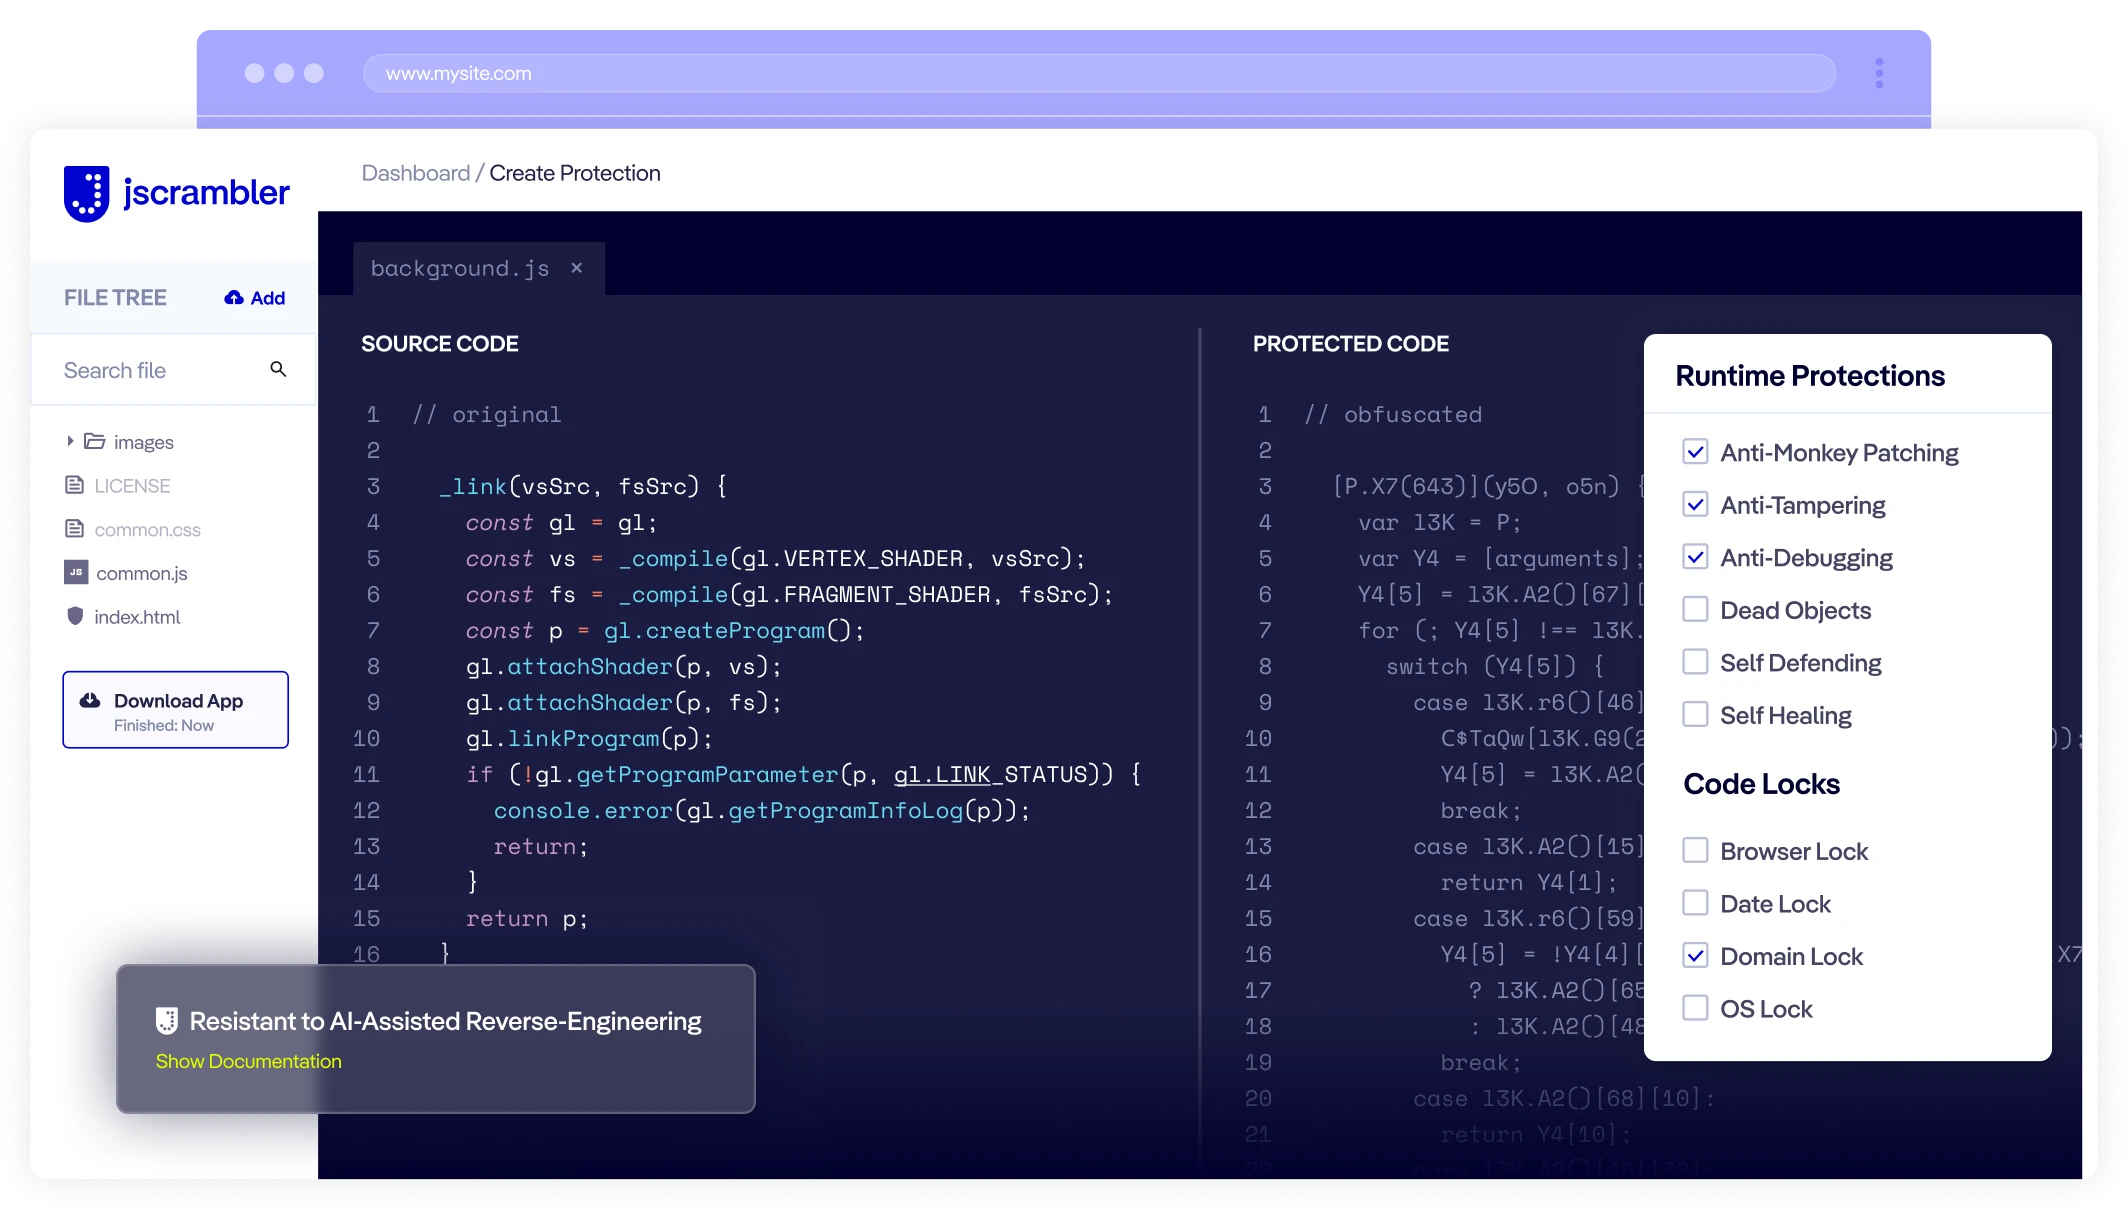
Task: Uncheck Anti-Monkey Patching
Action: coord(1695,452)
